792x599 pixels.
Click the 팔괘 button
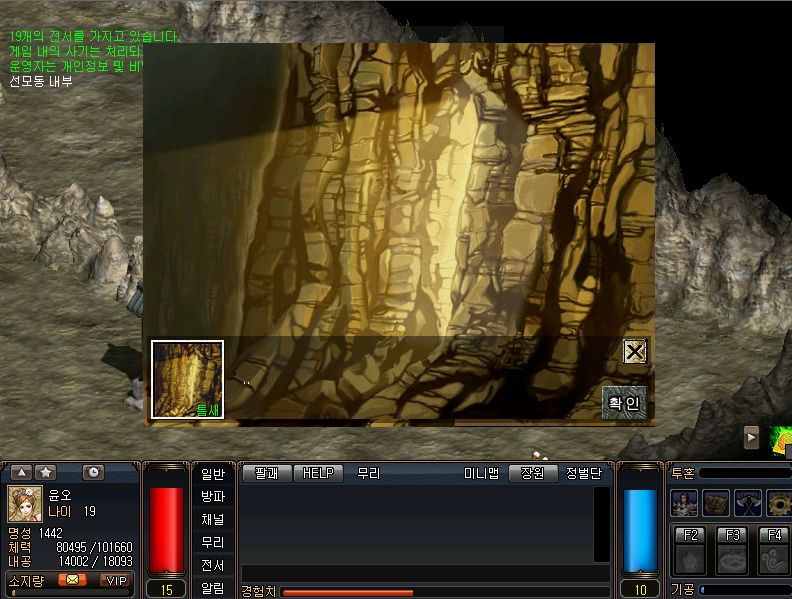point(267,473)
